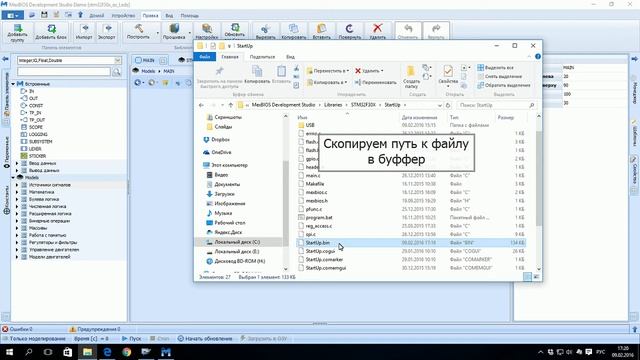The width and height of the screenshot is (640, 360).
Task: Expand the Математика tree node
Action: pos(17,192)
